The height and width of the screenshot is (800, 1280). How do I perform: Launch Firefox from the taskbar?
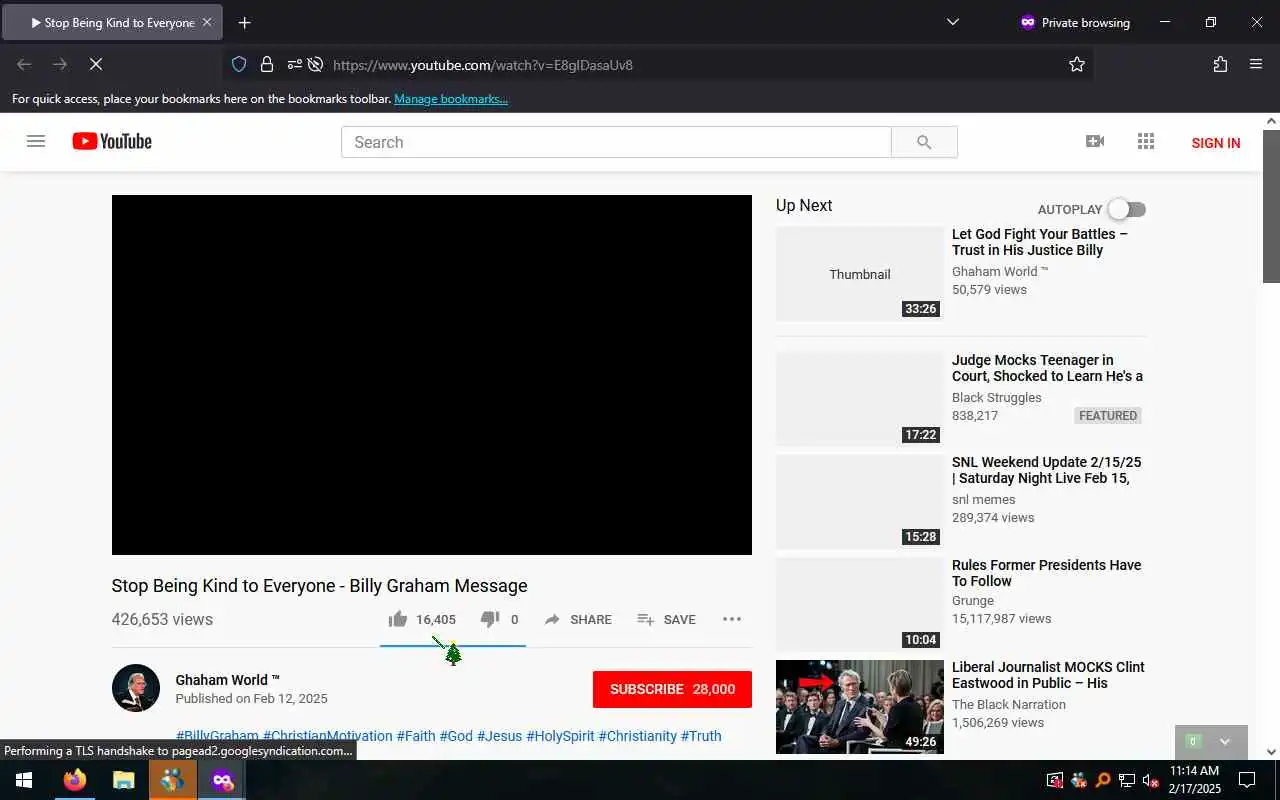click(x=75, y=780)
